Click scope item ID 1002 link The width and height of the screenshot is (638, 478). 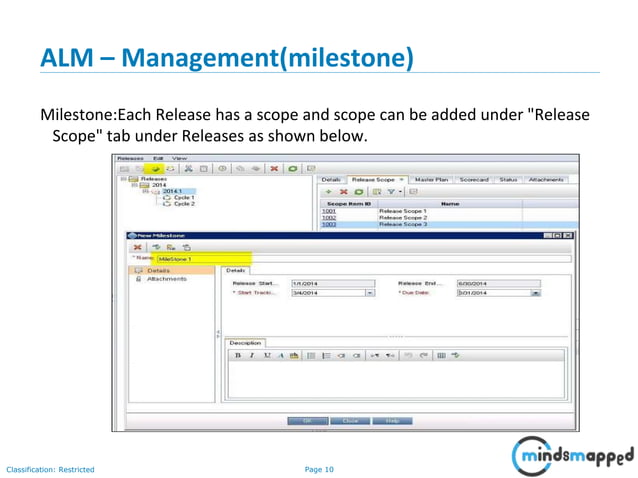(329, 218)
